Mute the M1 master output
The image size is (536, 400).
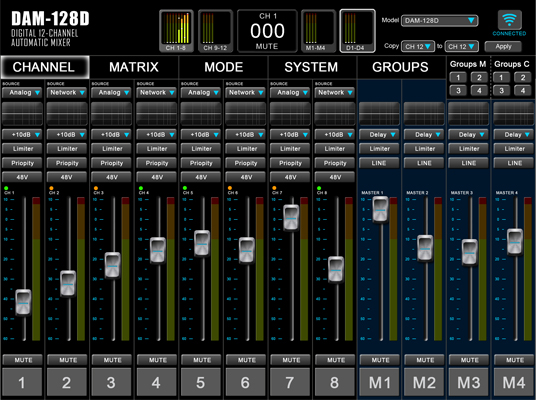(379, 360)
